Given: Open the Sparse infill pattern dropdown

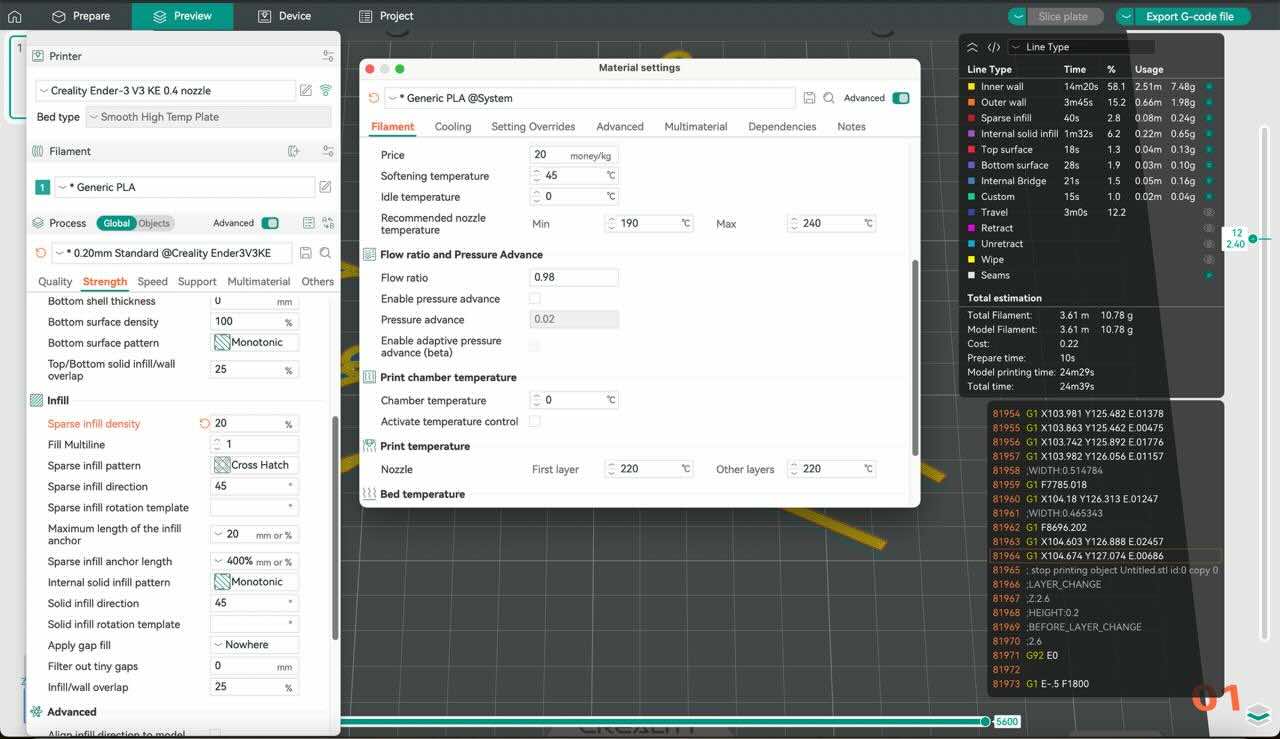Looking at the screenshot, I should pyautogui.click(x=254, y=466).
